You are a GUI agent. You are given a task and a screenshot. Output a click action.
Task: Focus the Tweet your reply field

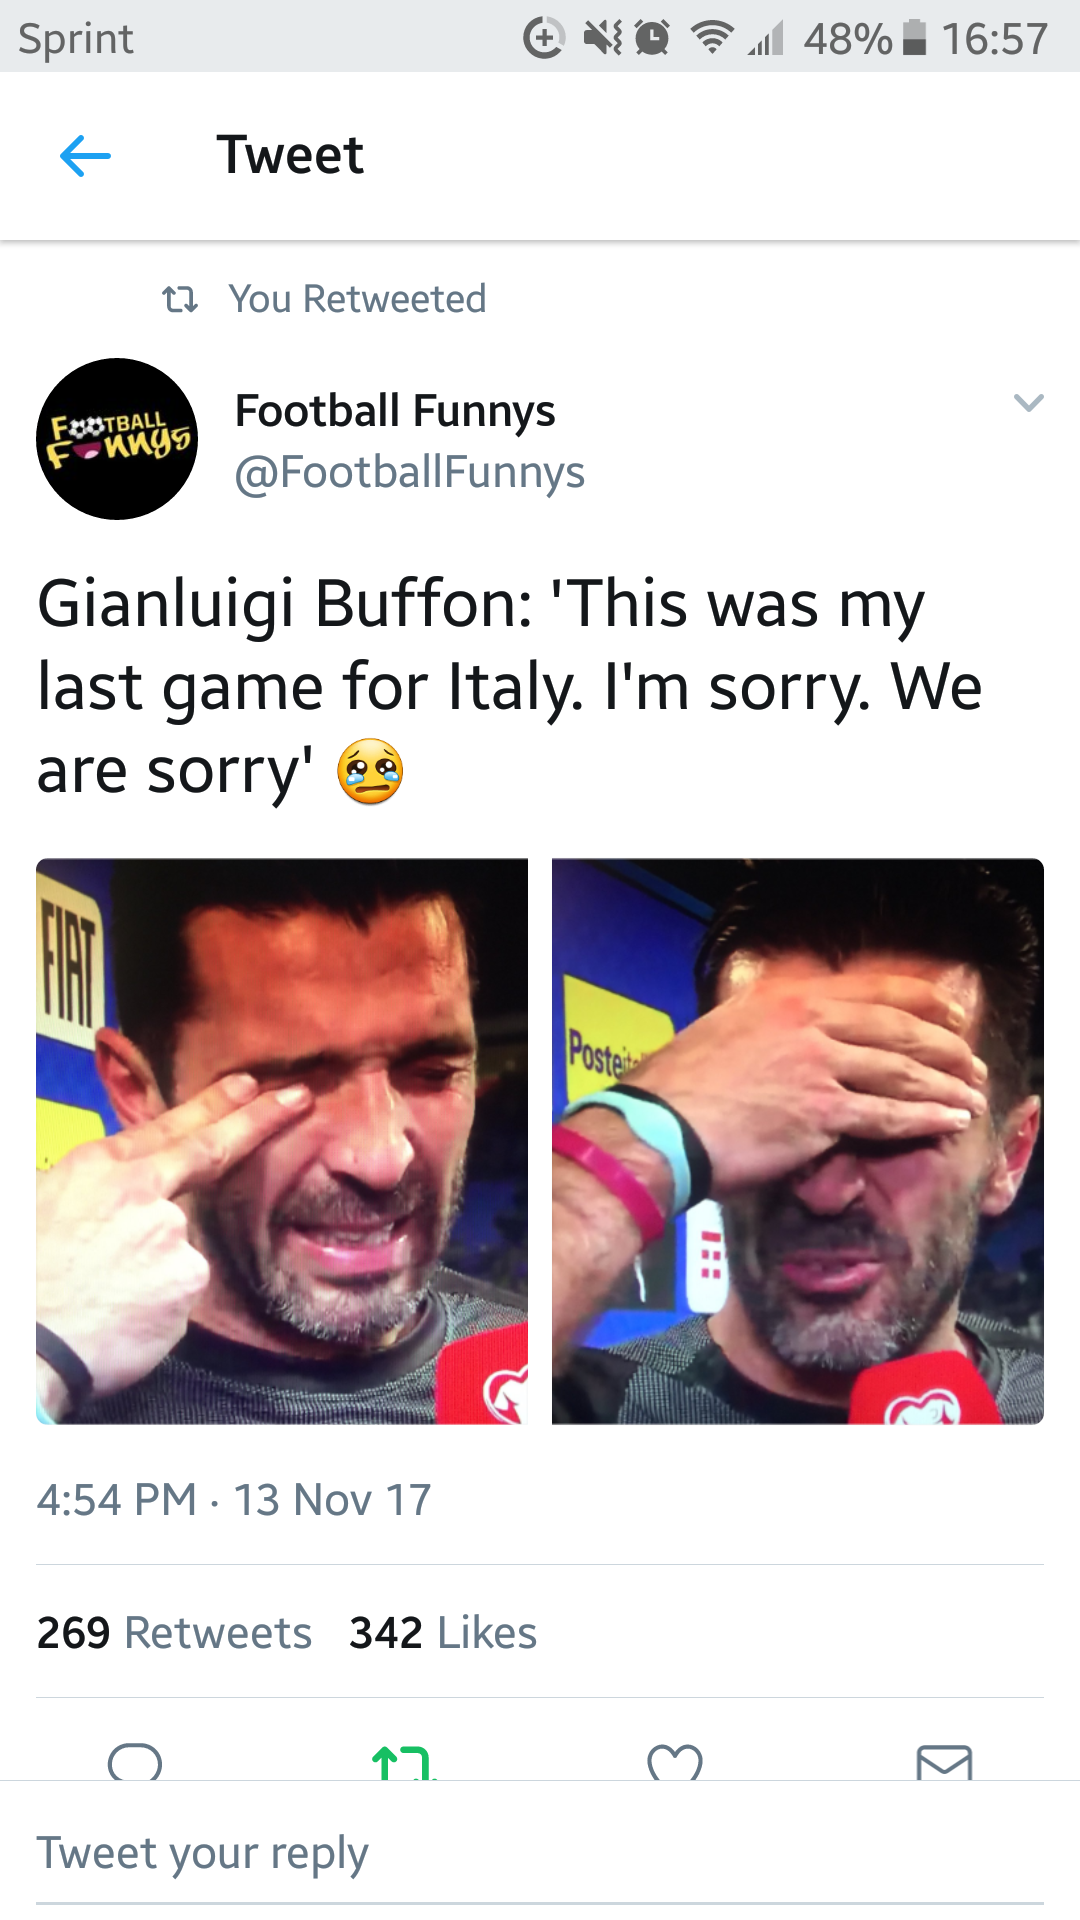[540, 1853]
